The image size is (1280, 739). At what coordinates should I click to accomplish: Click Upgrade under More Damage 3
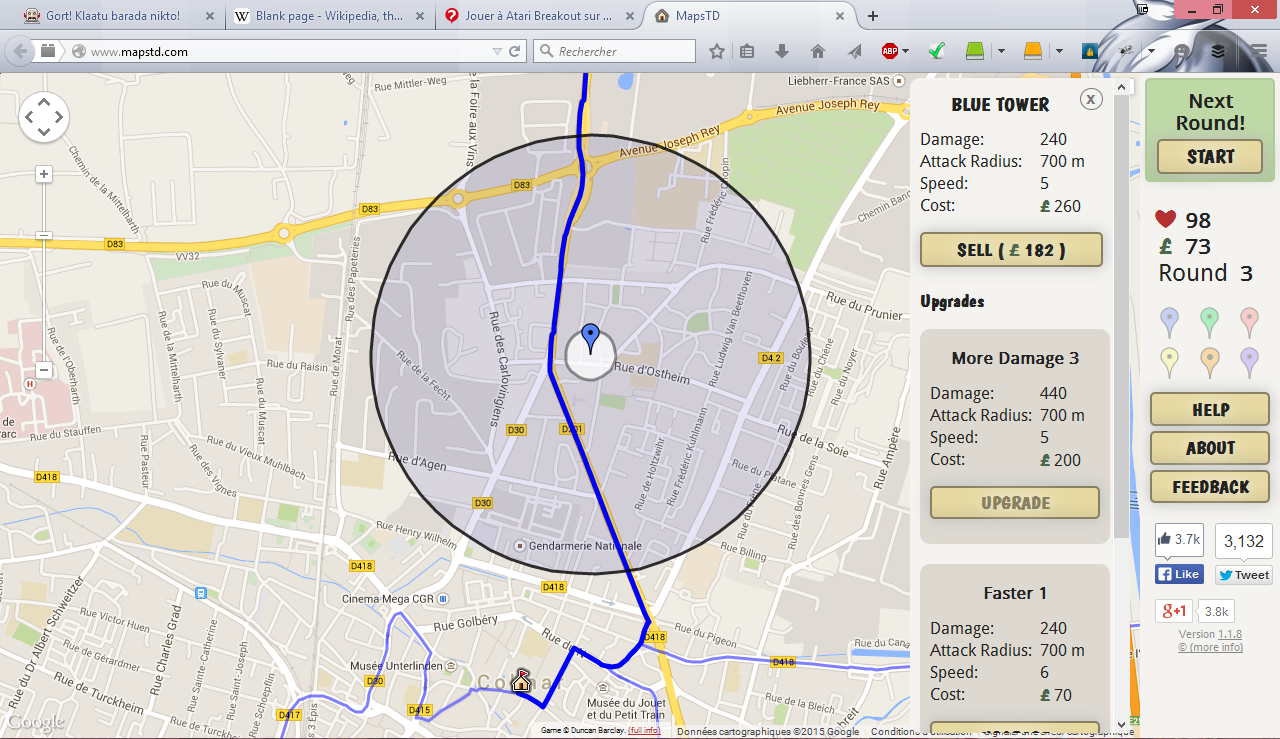[1015, 503]
